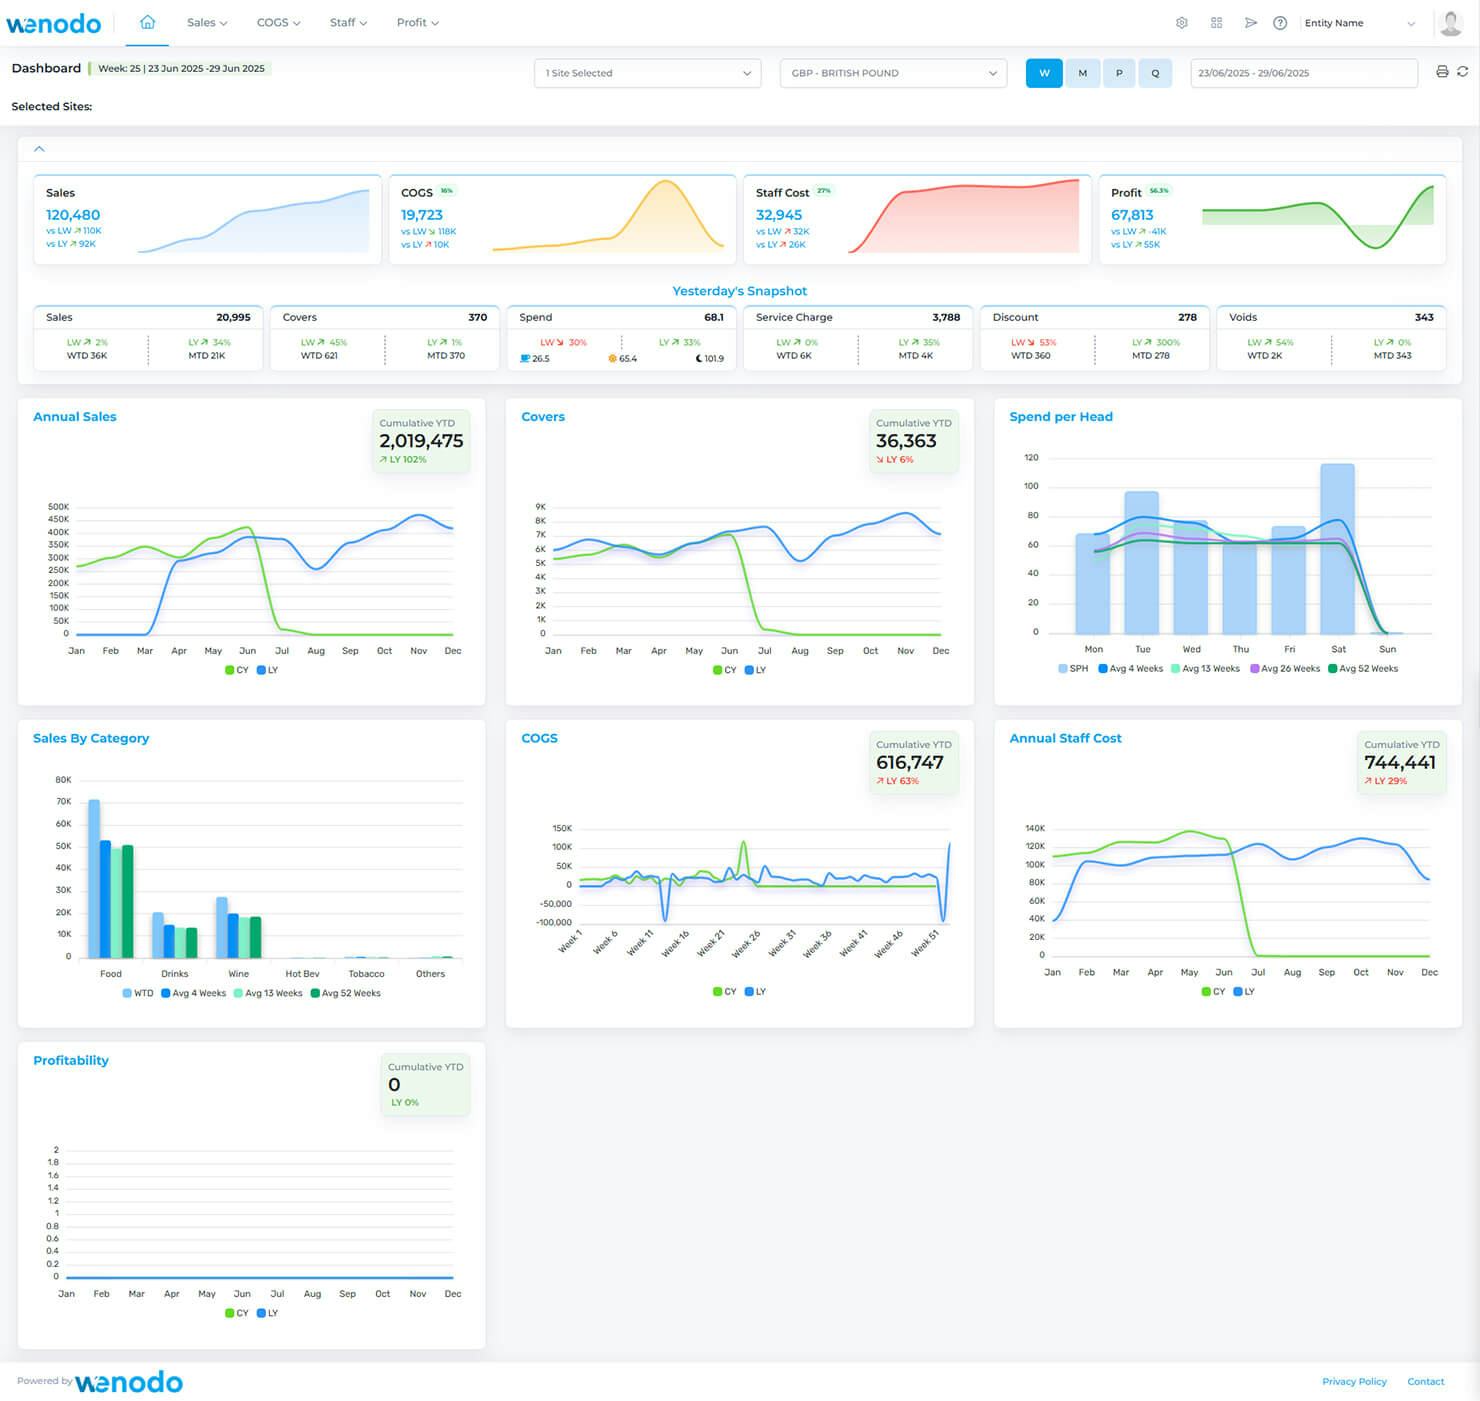Open the Sales menu
The image size is (1480, 1401).
tap(205, 22)
